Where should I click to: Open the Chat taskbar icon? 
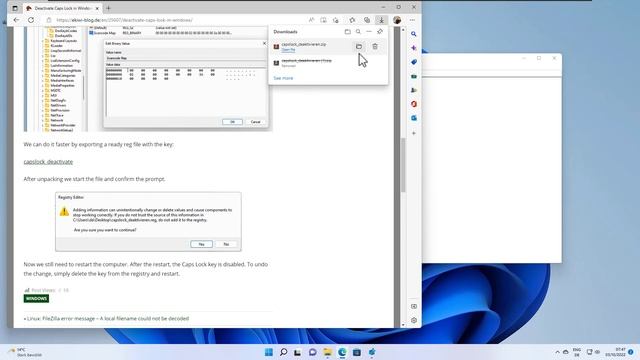point(313,352)
